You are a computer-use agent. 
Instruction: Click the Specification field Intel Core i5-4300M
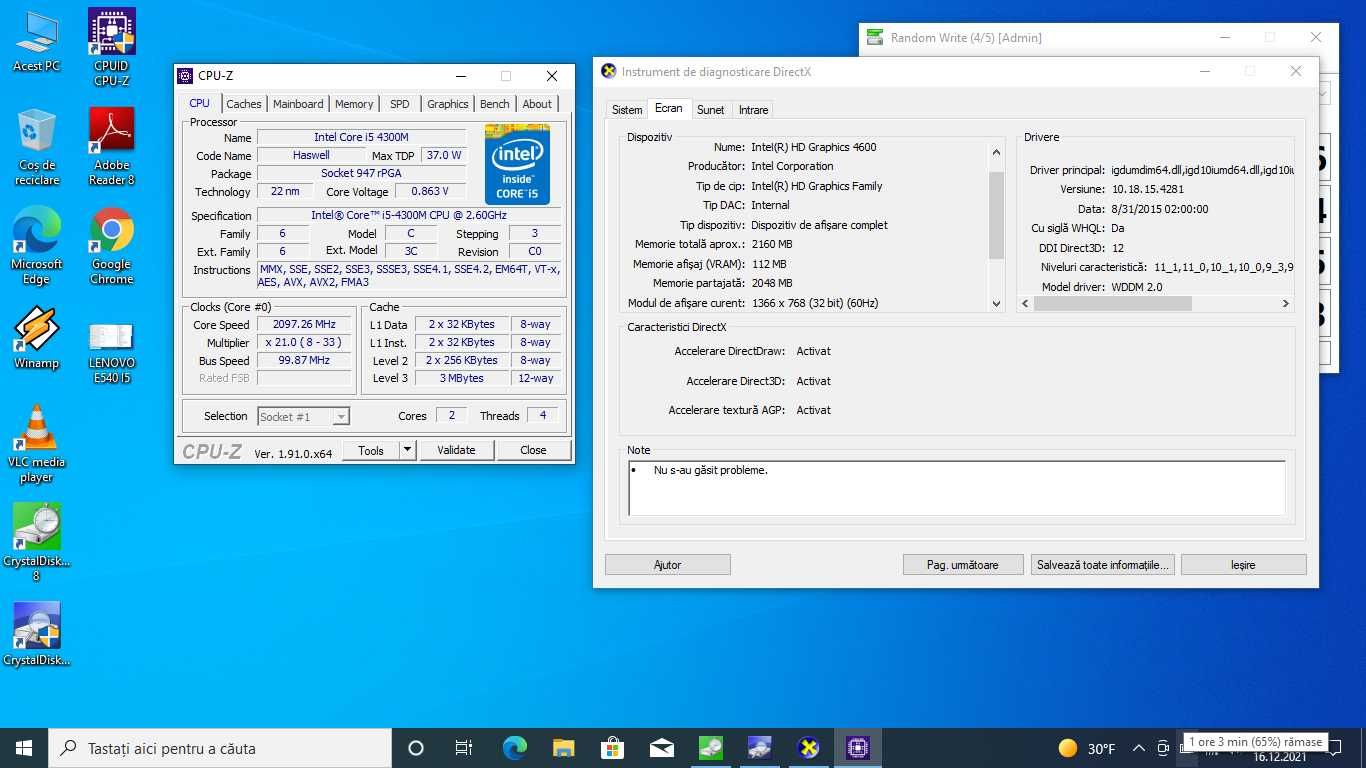click(409, 216)
